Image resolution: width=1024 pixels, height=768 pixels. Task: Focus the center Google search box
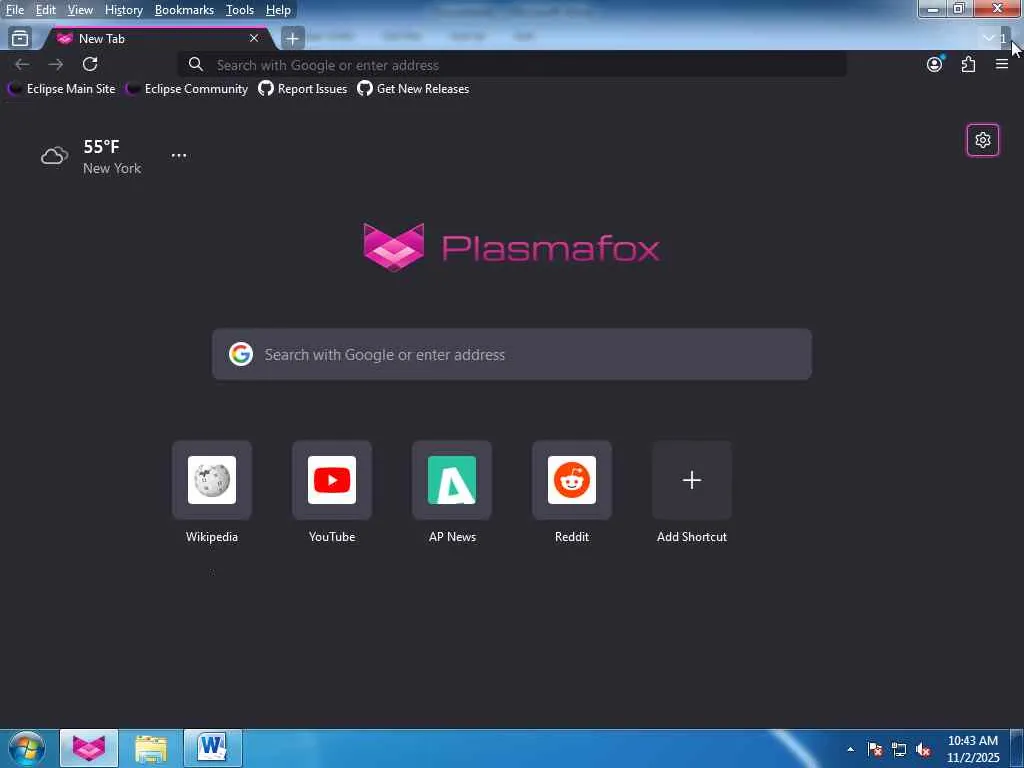[512, 354]
